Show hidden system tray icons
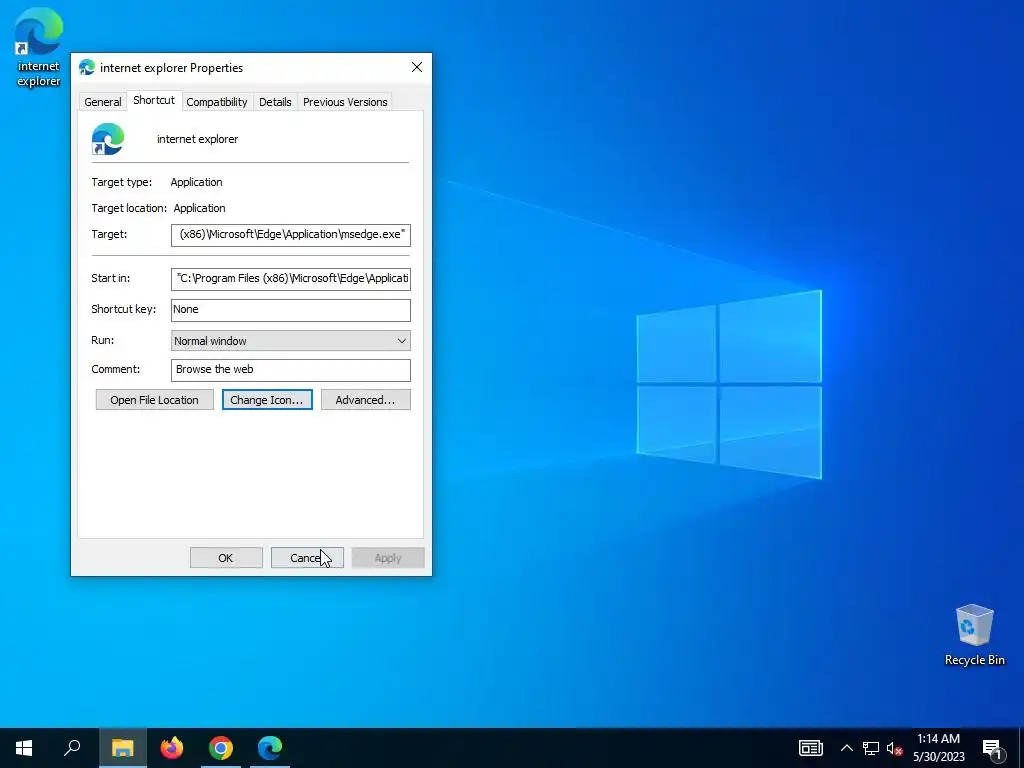 tap(846, 748)
